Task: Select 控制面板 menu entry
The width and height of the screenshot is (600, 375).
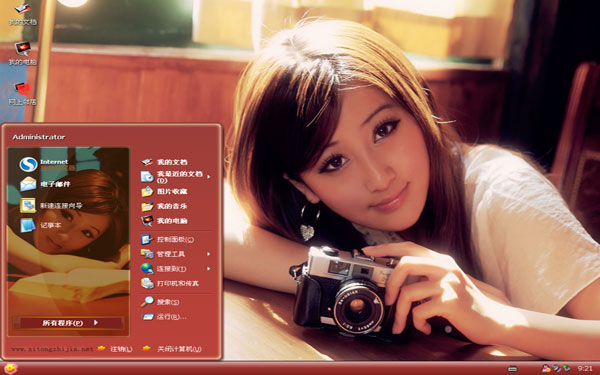Action: point(167,240)
